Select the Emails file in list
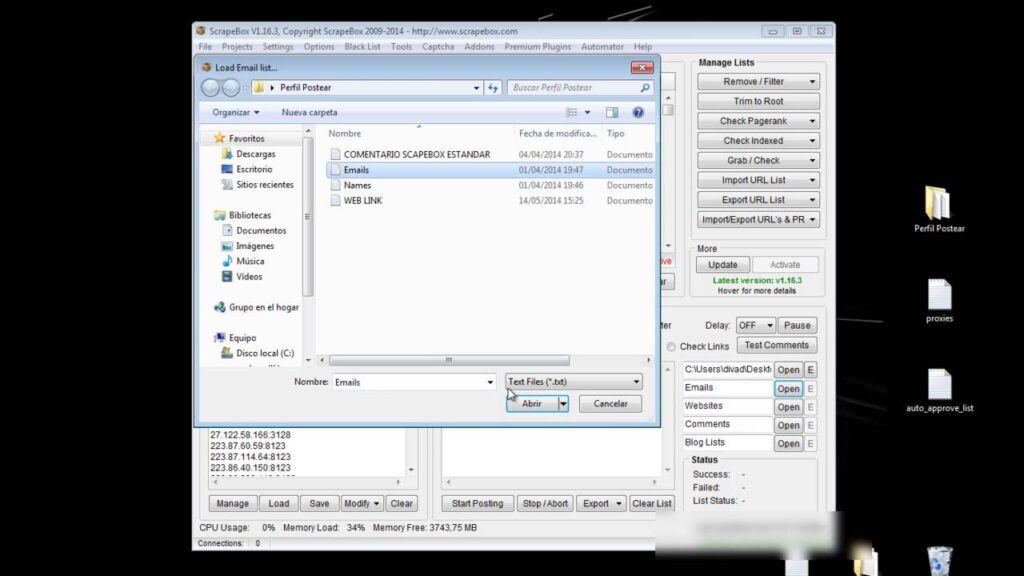 (490, 170)
